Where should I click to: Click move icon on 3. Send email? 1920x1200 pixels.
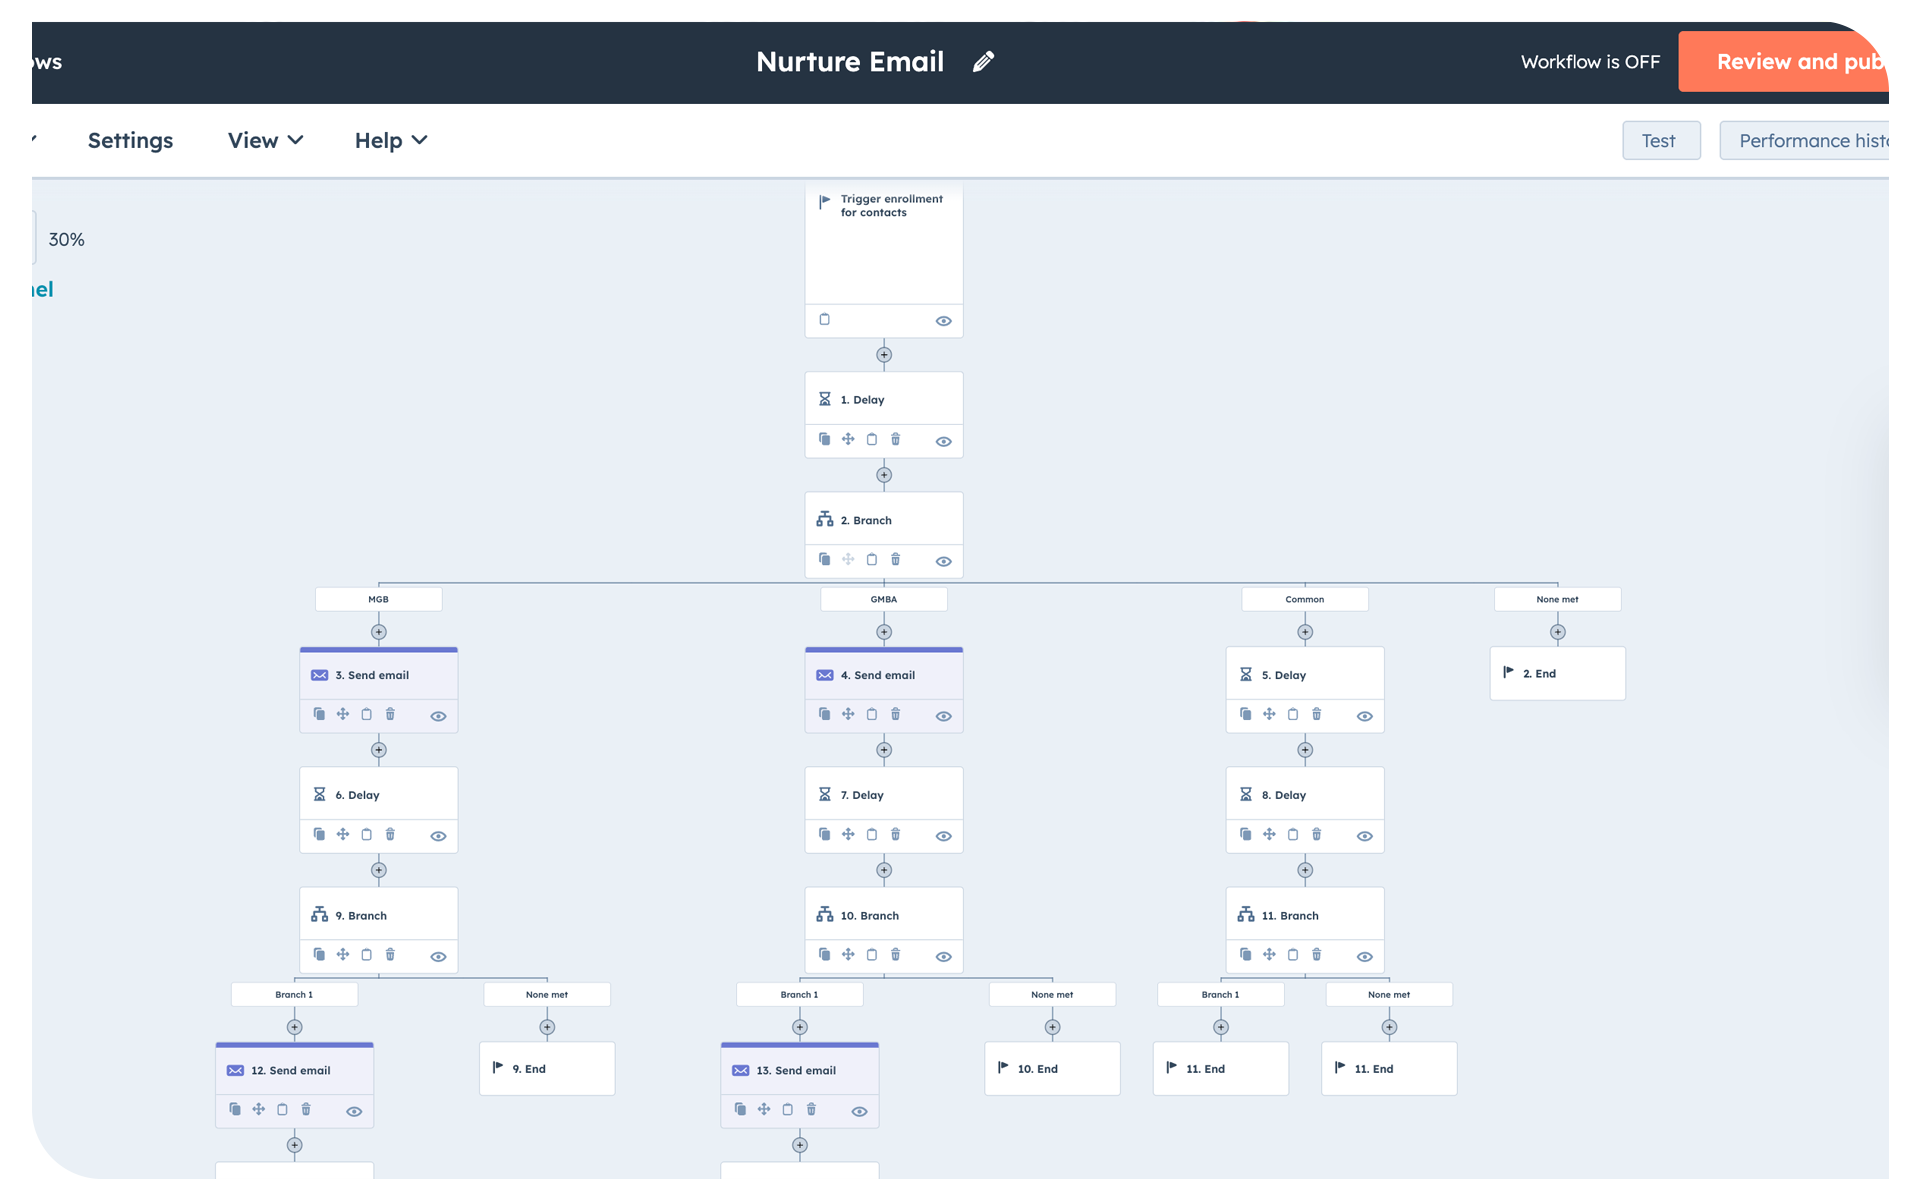coord(343,714)
